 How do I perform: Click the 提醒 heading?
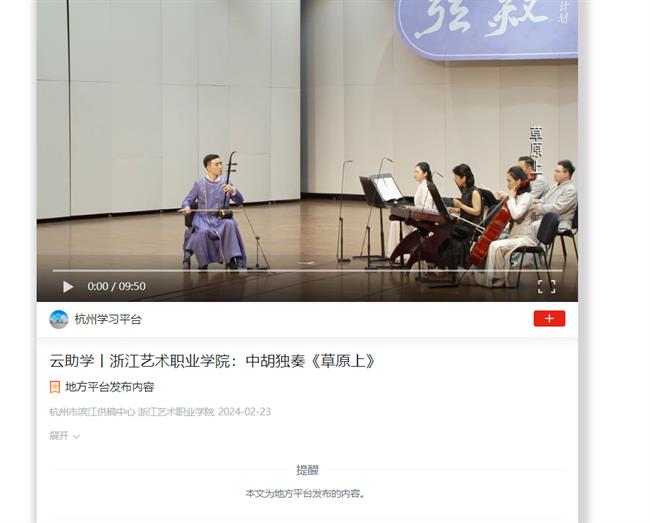(x=307, y=470)
